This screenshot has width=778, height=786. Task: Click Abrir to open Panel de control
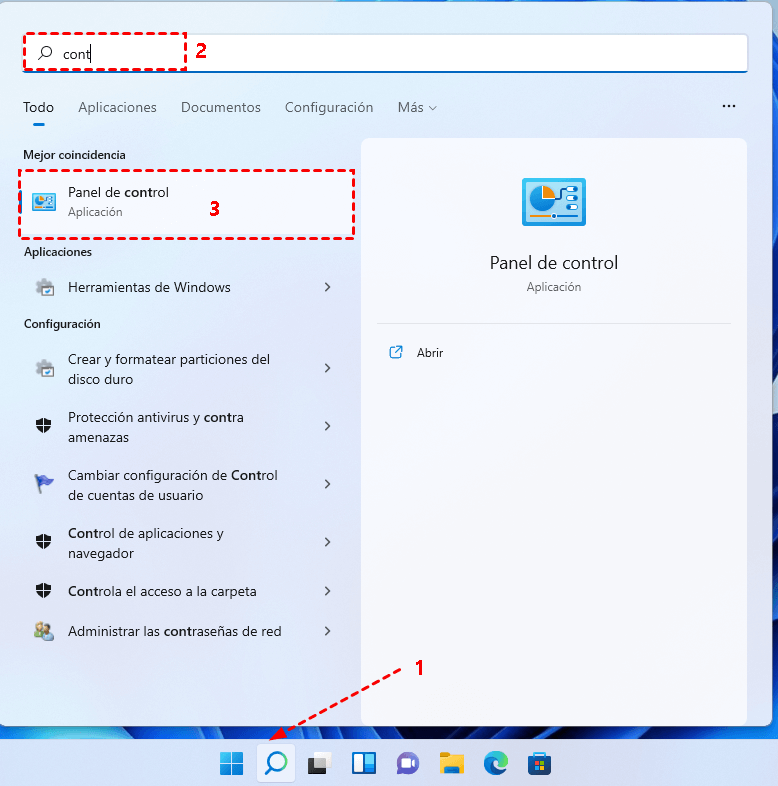point(429,353)
